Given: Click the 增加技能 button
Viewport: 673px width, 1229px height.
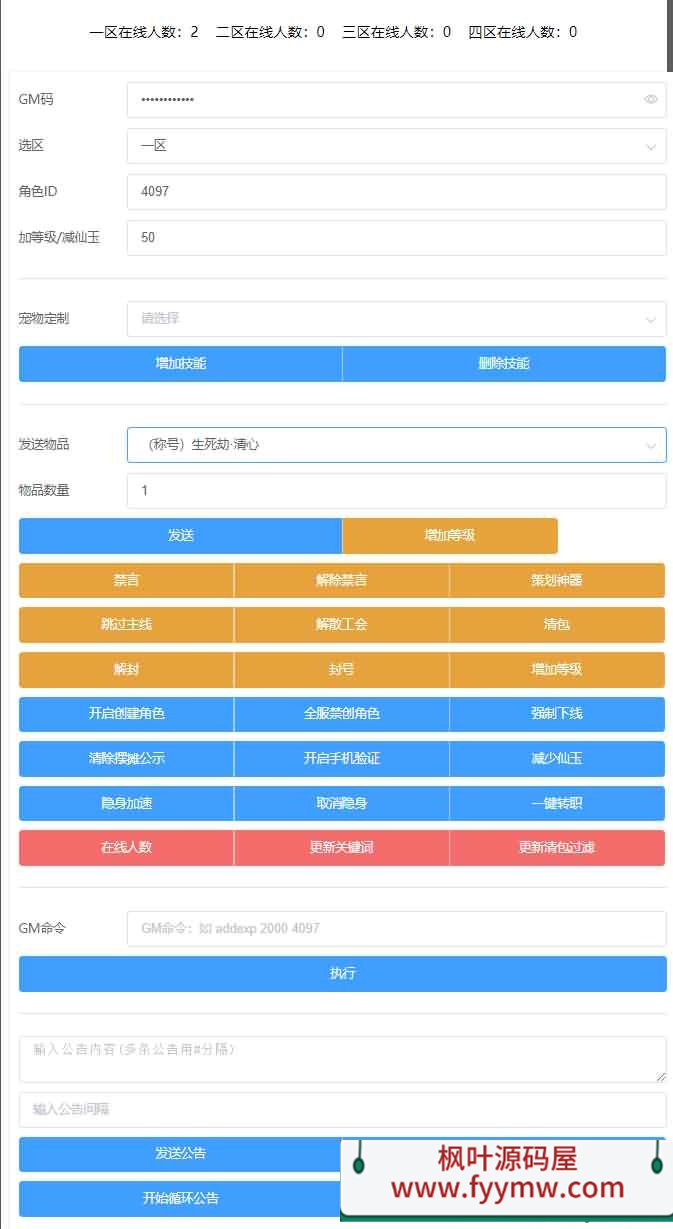Looking at the screenshot, I should pyautogui.click(x=180, y=364).
